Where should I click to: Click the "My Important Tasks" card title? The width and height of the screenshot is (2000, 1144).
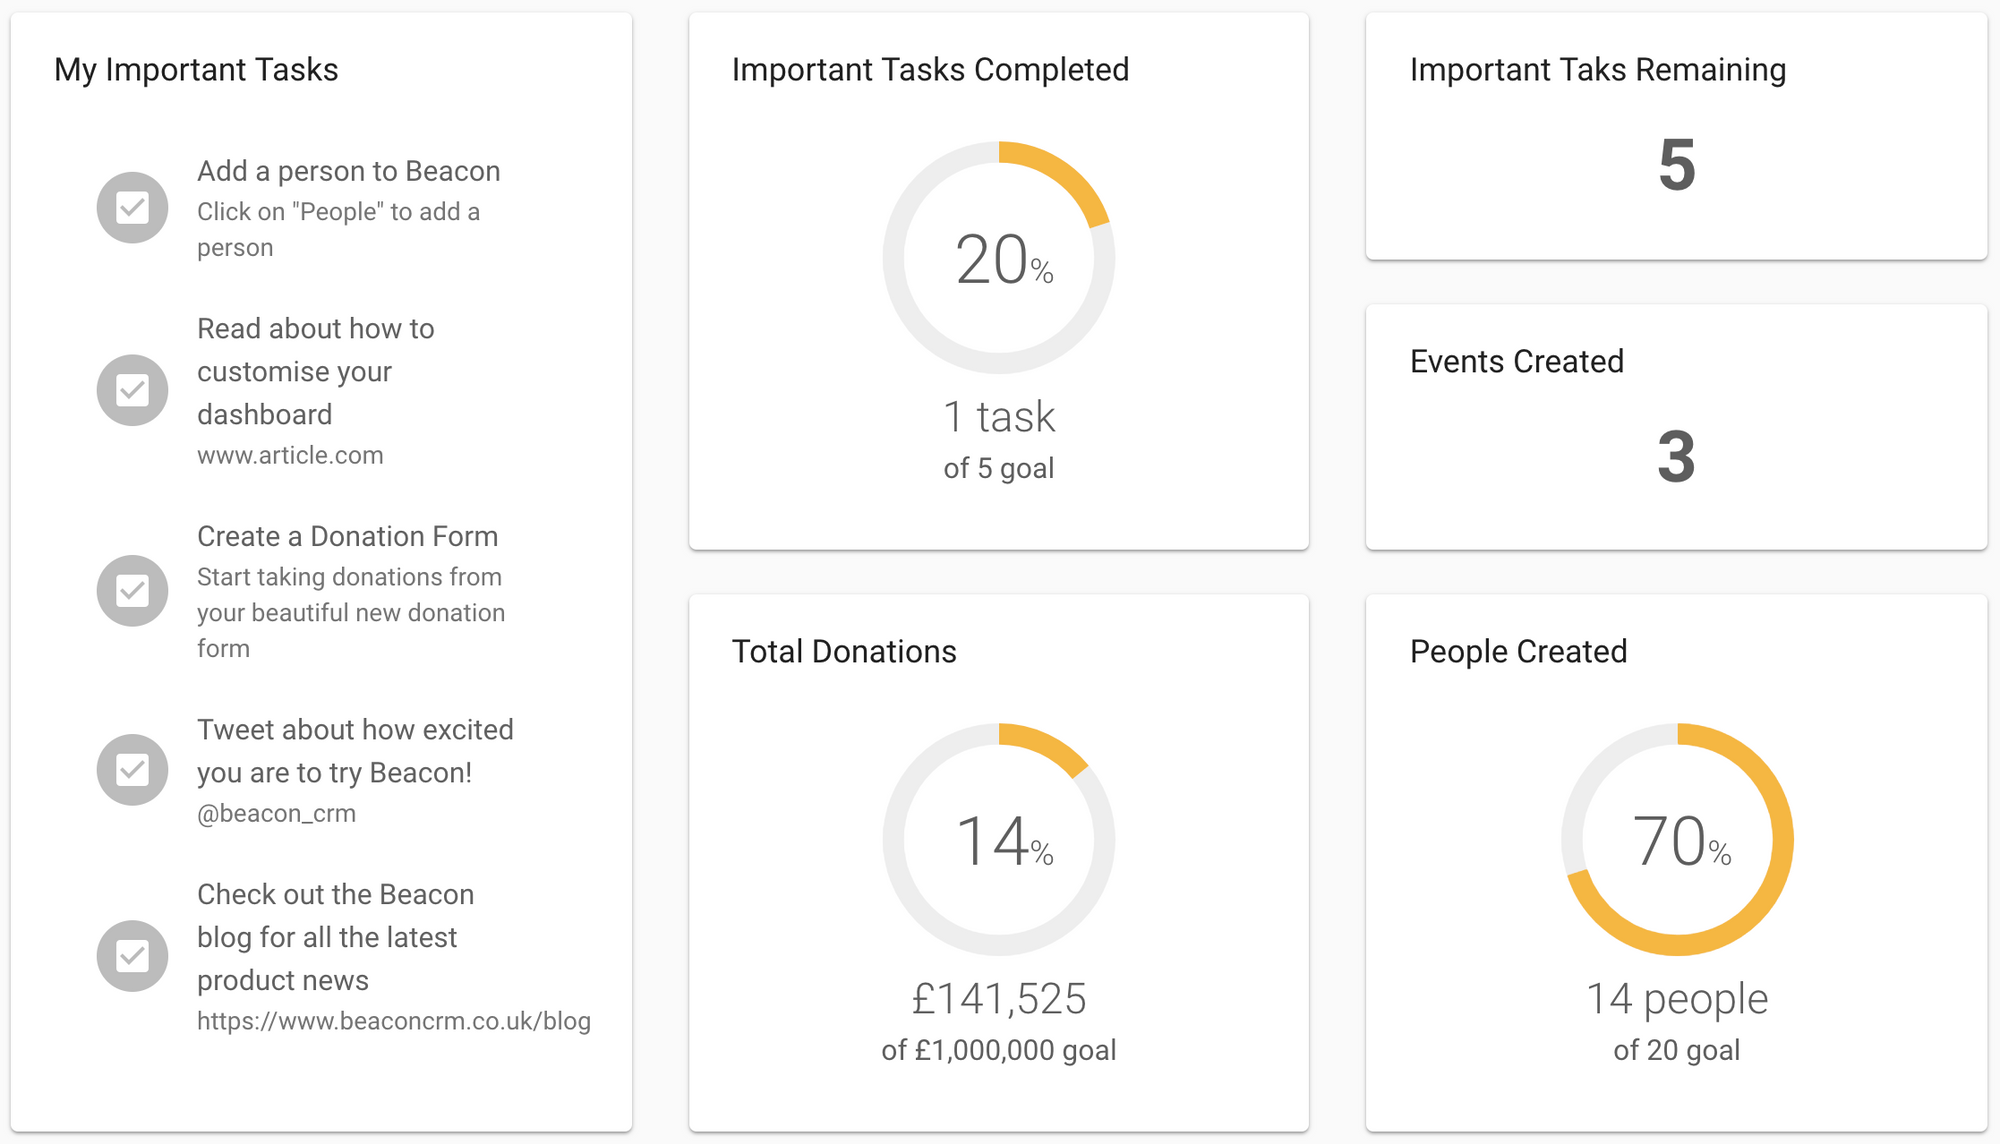(x=196, y=69)
